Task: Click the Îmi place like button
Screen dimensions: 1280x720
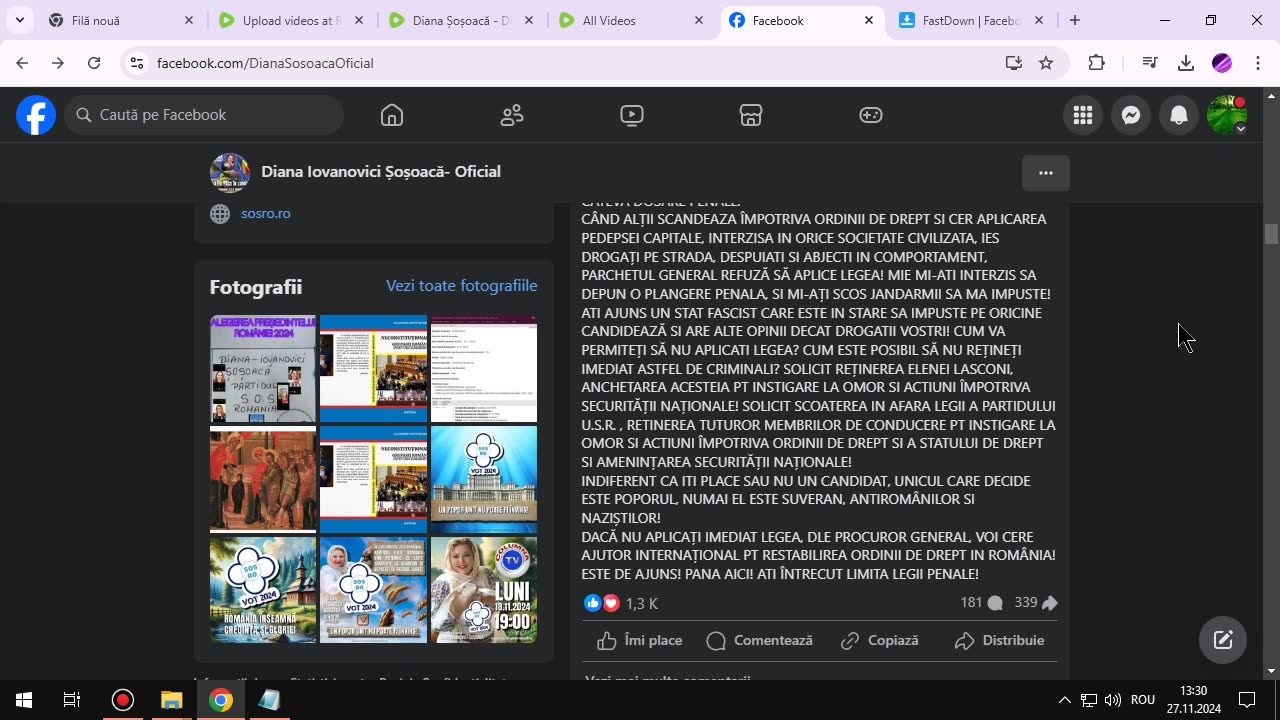Action: point(640,641)
